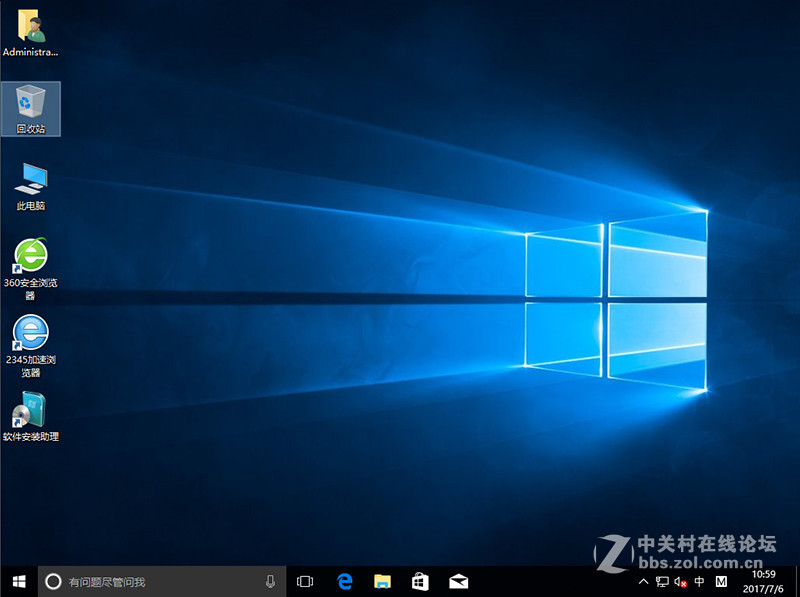
Task: Switch input language 中 indicator
Action: coord(699,581)
